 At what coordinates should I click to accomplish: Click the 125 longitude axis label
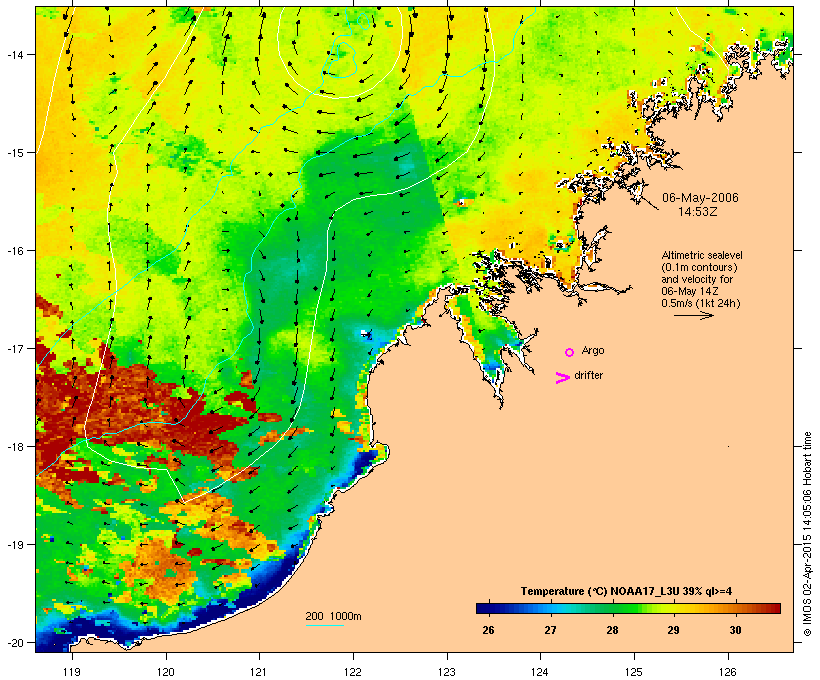pyautogui.click(x=634, y=672)
